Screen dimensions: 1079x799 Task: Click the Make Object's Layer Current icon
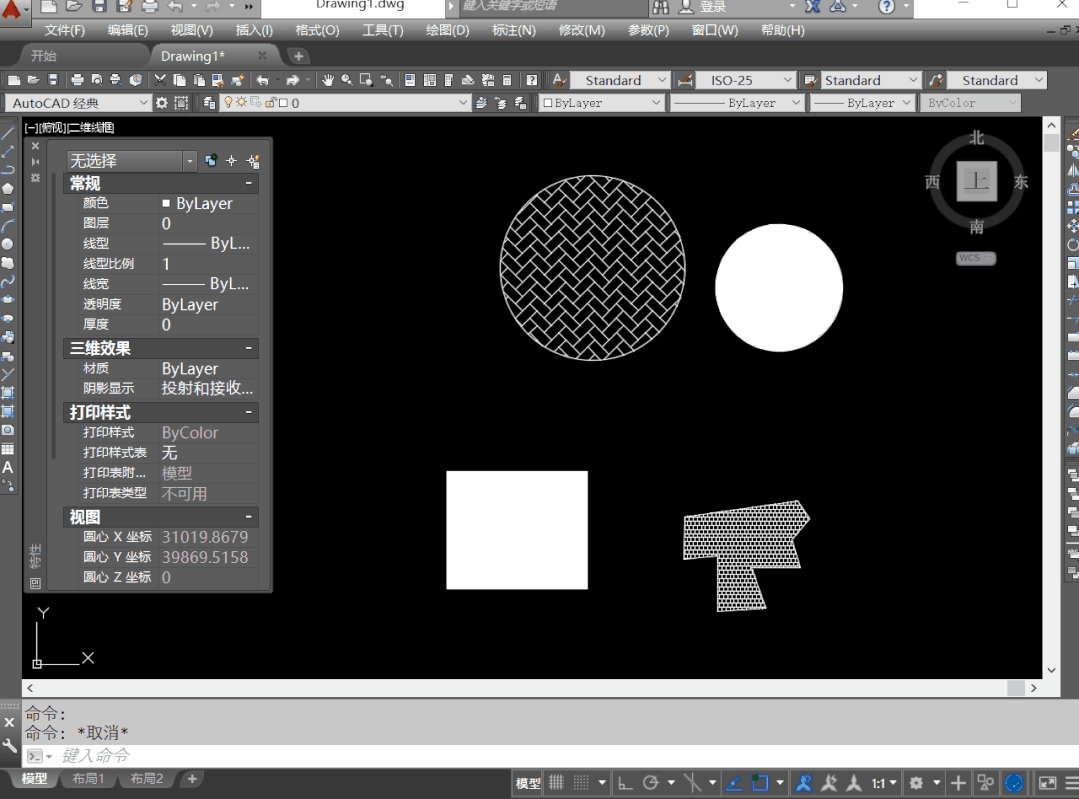[481, 103]
